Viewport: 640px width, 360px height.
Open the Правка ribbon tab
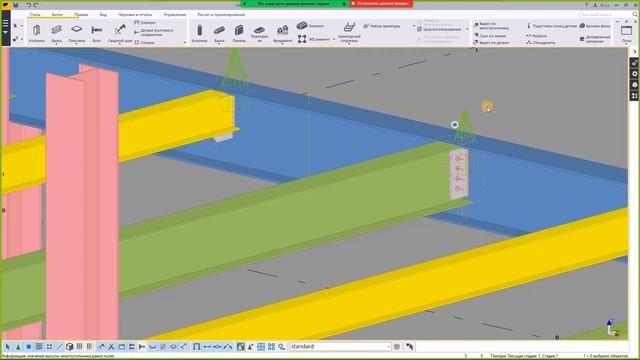(81, 14)
